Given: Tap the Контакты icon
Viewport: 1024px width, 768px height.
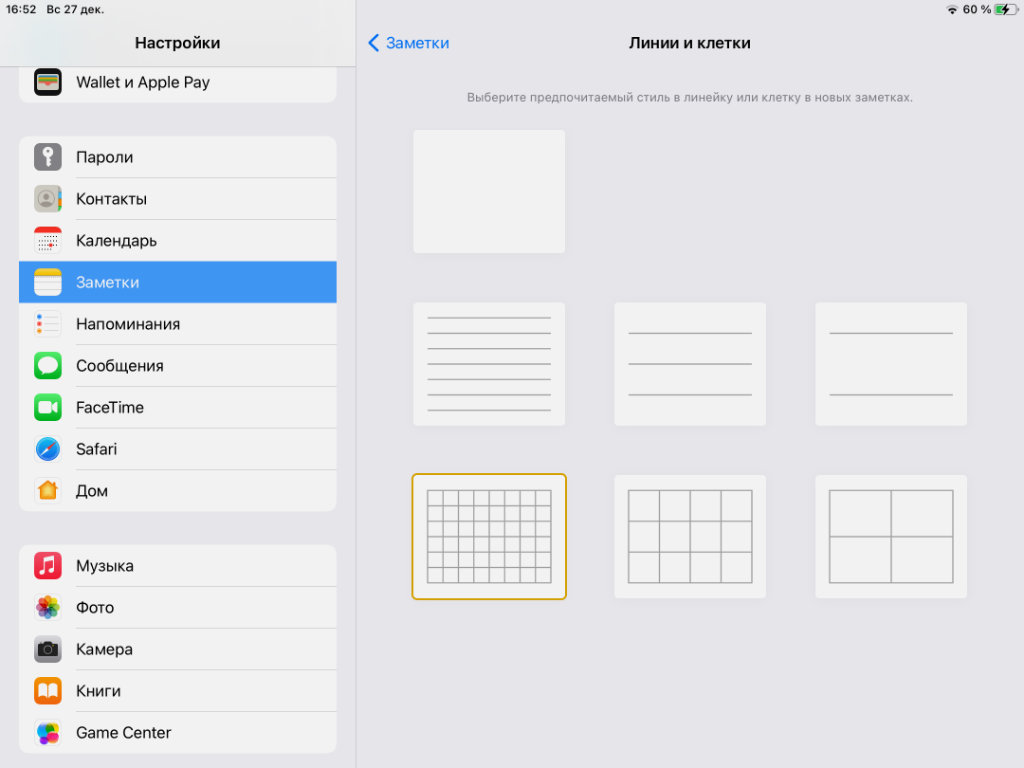Looking at the screenshot, I should (x=48, y=199).
